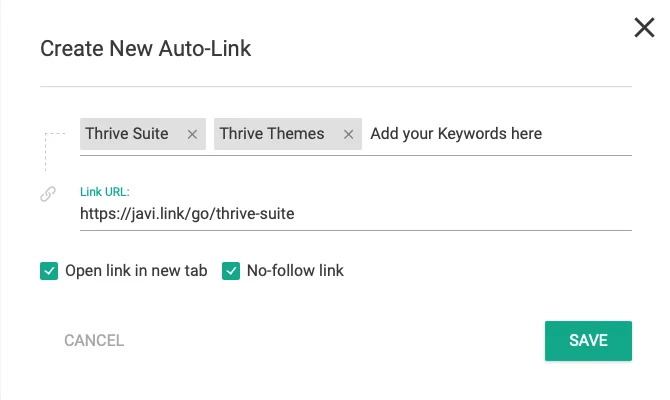
Task: Remove the Thrive Suite keyword tag
Action: 193,134
